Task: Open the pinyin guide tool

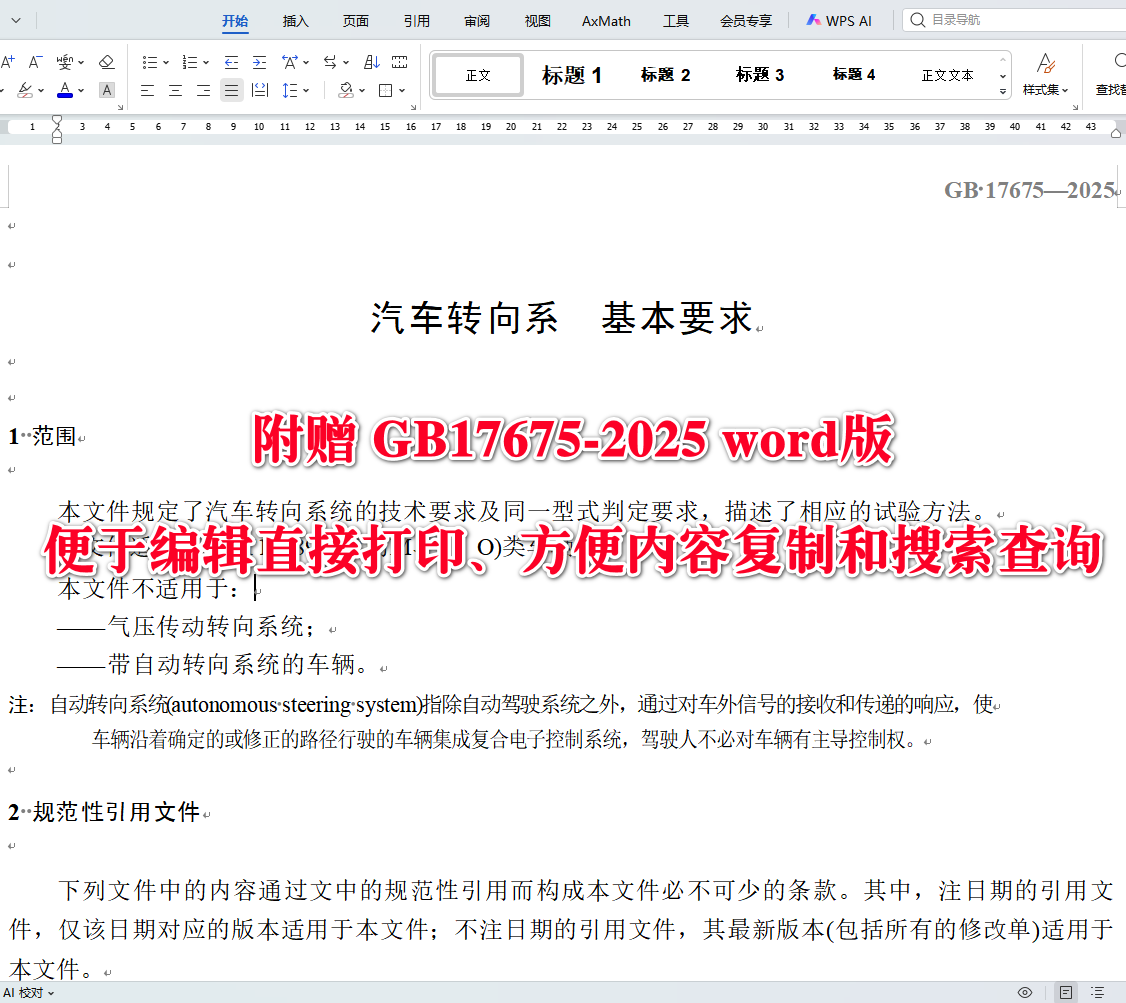Action: click(65, 62)
